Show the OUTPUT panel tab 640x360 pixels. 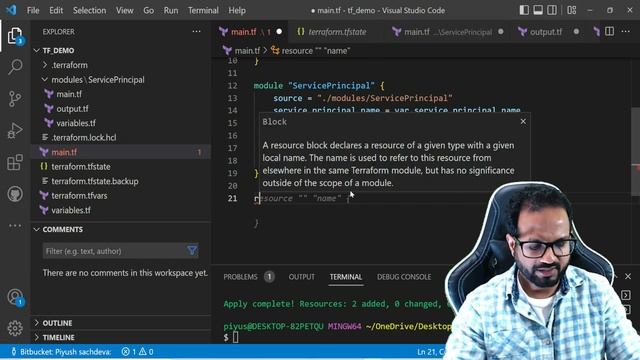coord(302,277)
